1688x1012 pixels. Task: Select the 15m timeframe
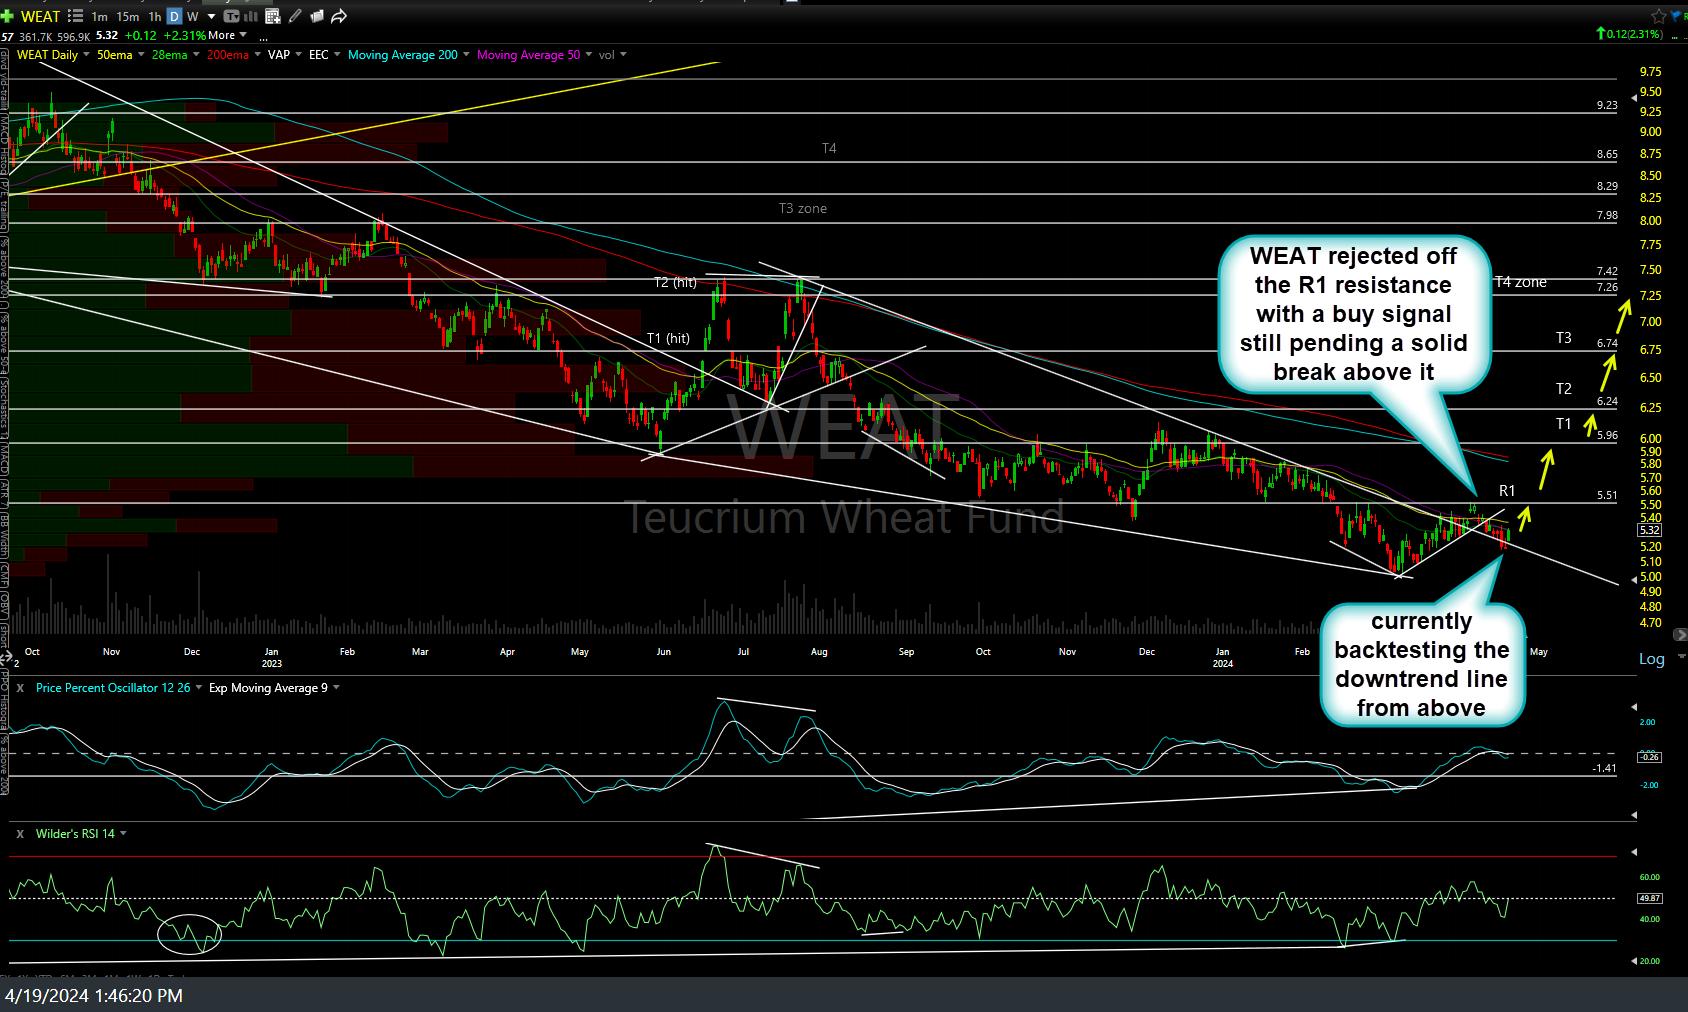coord(127,16)
